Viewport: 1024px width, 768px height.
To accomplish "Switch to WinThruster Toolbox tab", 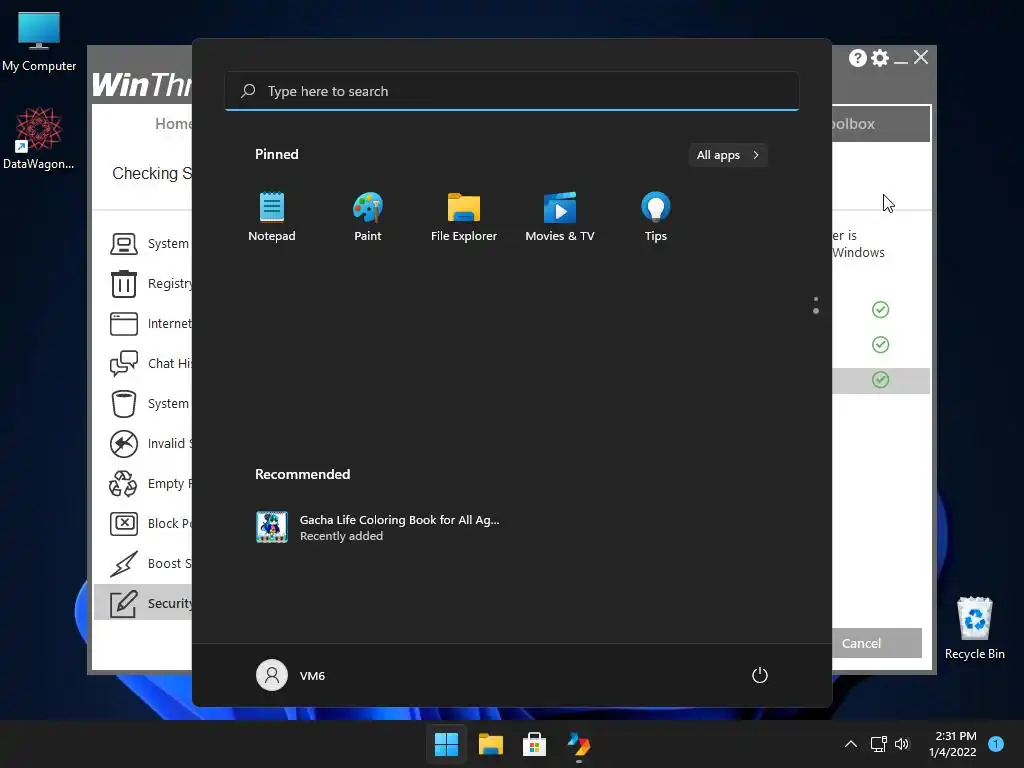I will [x=880, y=123].
